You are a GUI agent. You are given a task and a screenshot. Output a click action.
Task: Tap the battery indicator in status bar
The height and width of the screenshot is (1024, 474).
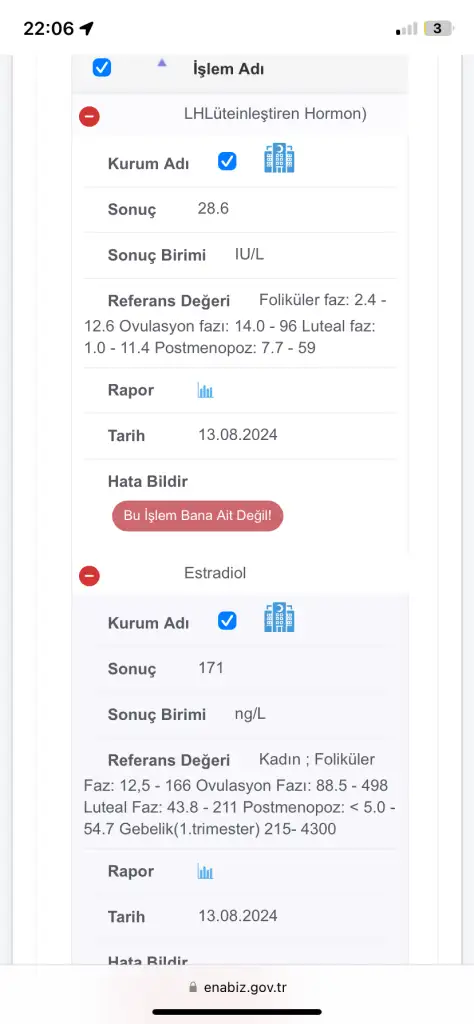[438, 28]
